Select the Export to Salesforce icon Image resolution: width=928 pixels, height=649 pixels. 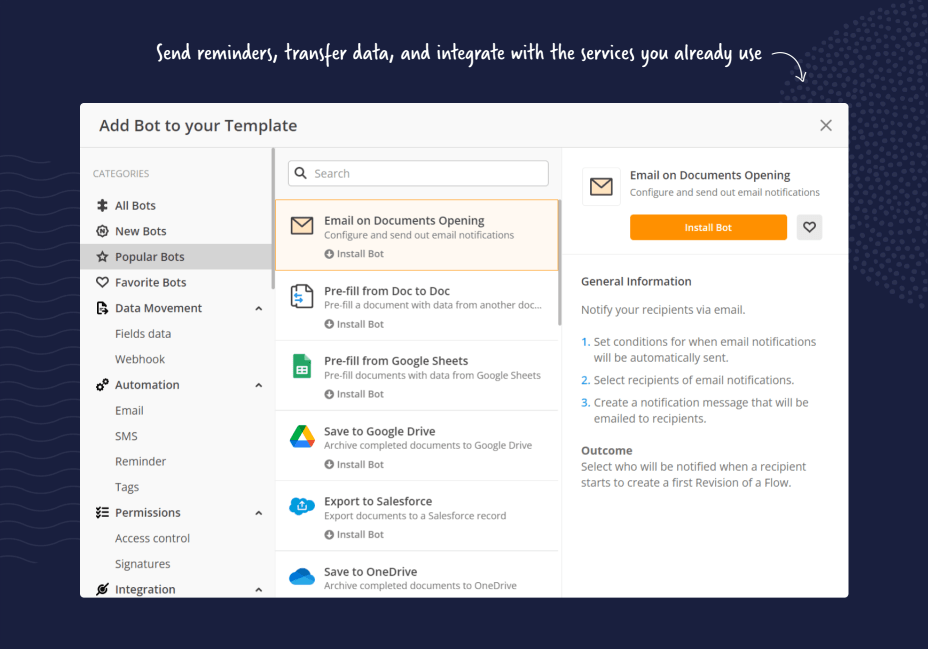tap(302, 506)
